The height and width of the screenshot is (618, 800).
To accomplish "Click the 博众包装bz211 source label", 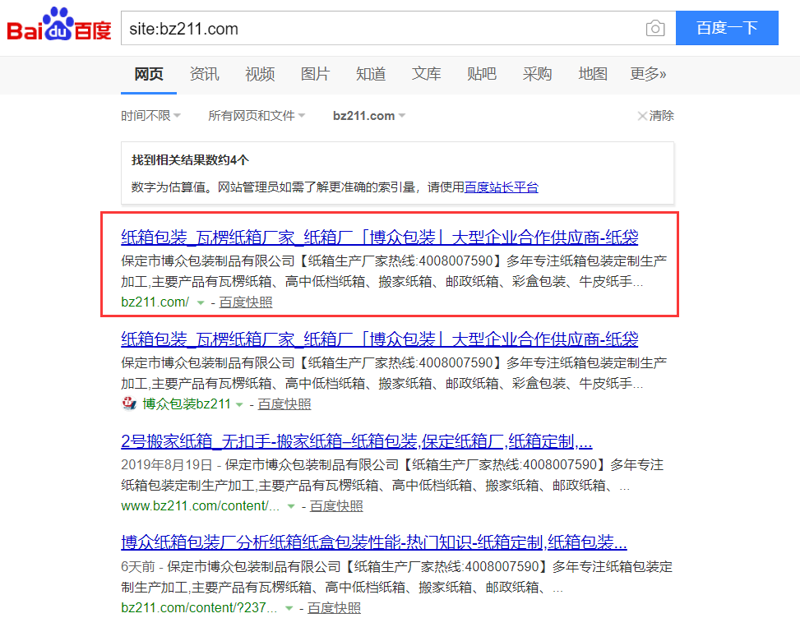I will pos(187,404).
